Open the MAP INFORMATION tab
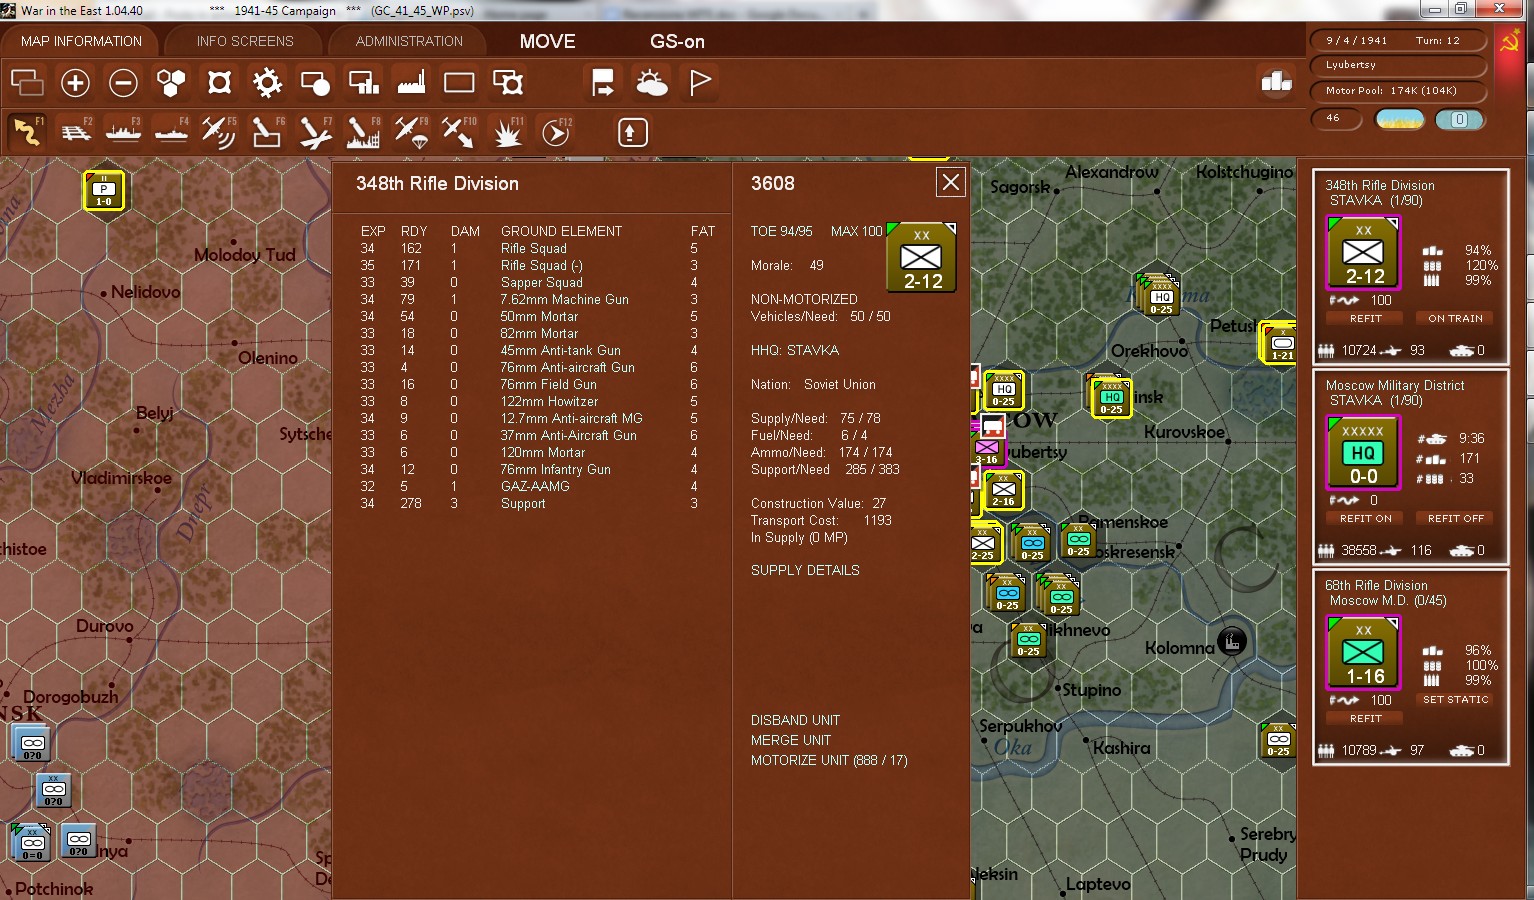This screenshot has height=900, width=1534. pyautogui.click(x=81, y=41)
